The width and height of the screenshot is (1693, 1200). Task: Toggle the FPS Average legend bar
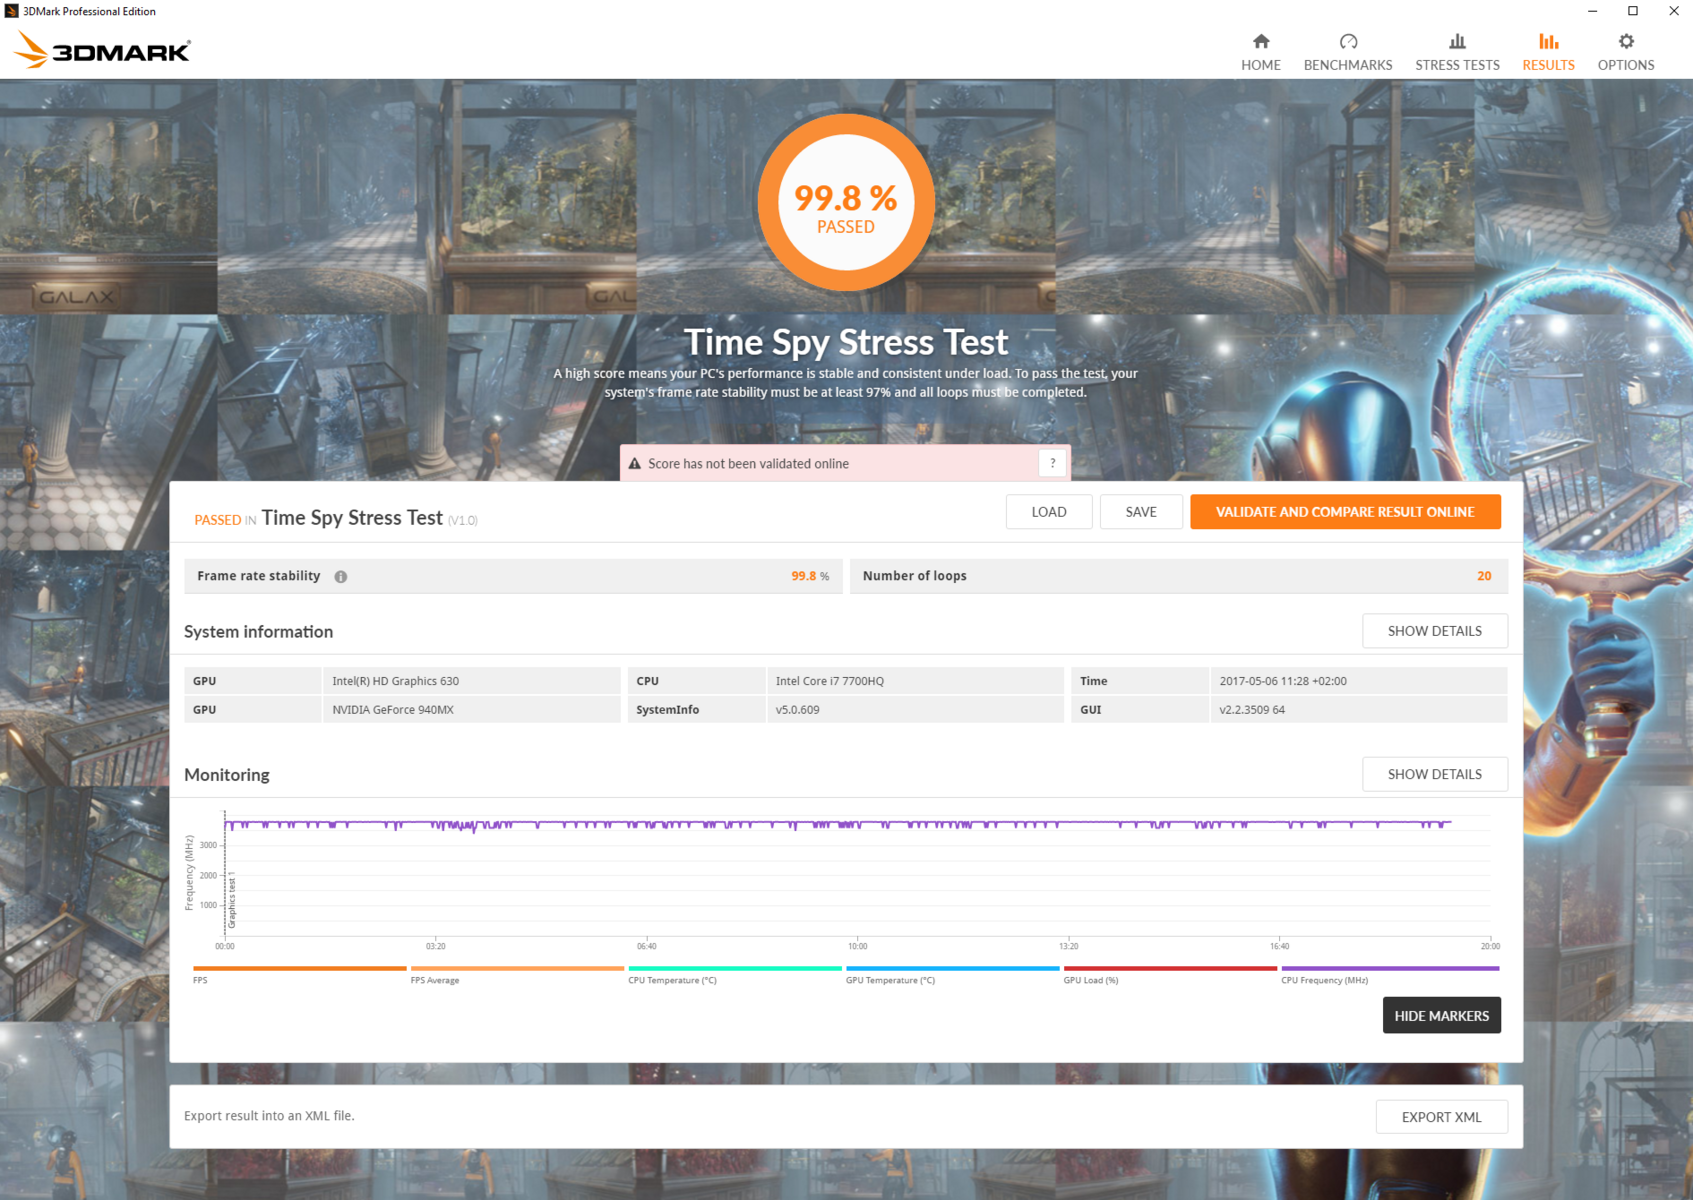[517, 968]
